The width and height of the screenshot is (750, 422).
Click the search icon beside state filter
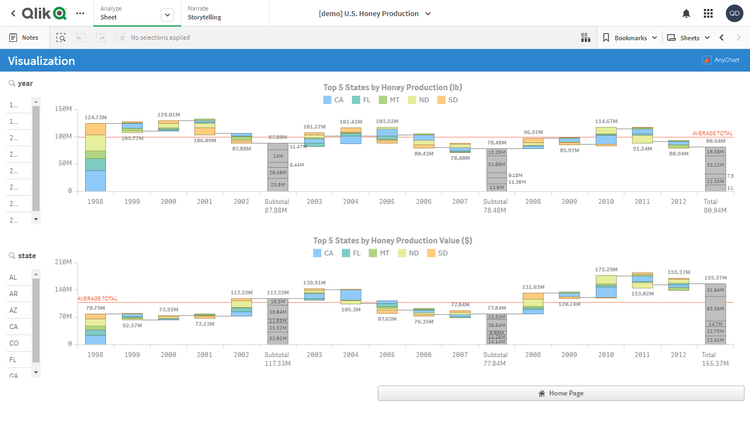click(x=12, y=255)
